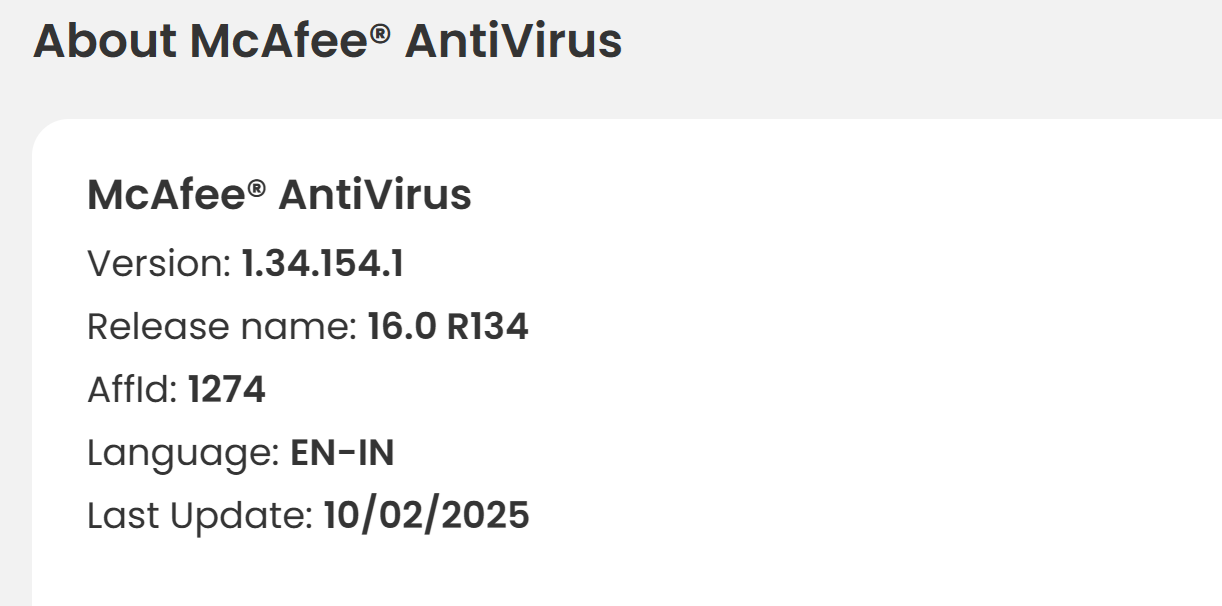Image resolution: width=1222 pixels, height=606 pixels.
Task: Click the "AffId:" label
Action: pyautogui.click(x=133, y=390)
